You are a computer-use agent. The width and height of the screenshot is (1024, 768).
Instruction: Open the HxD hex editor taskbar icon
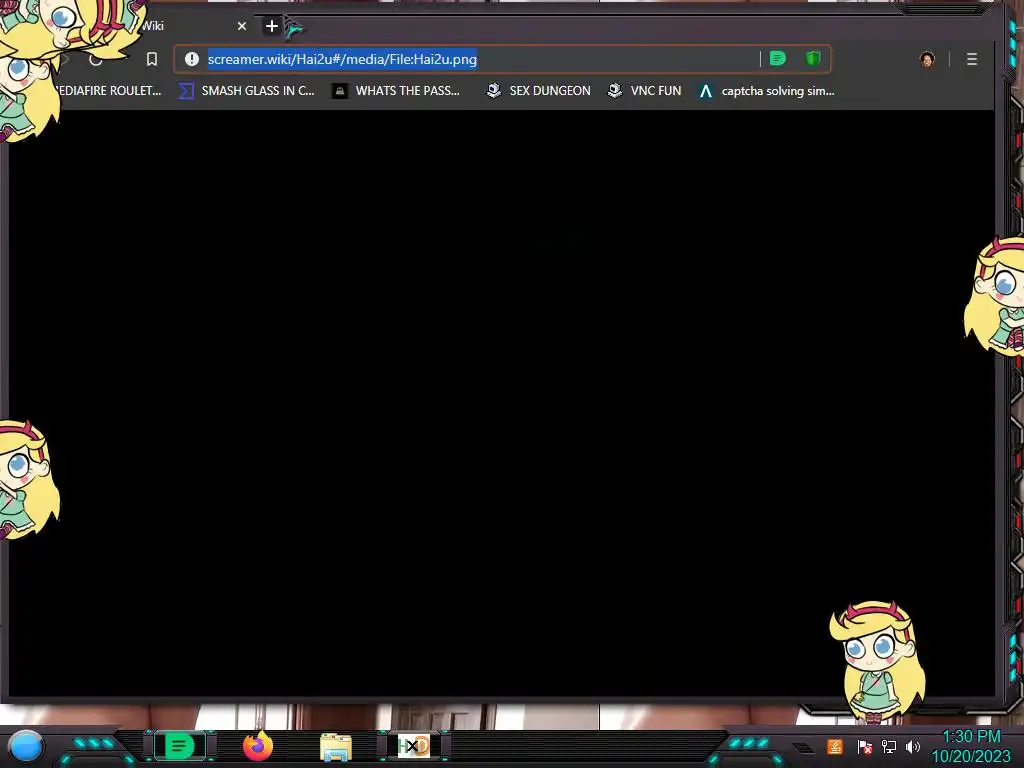414,746
